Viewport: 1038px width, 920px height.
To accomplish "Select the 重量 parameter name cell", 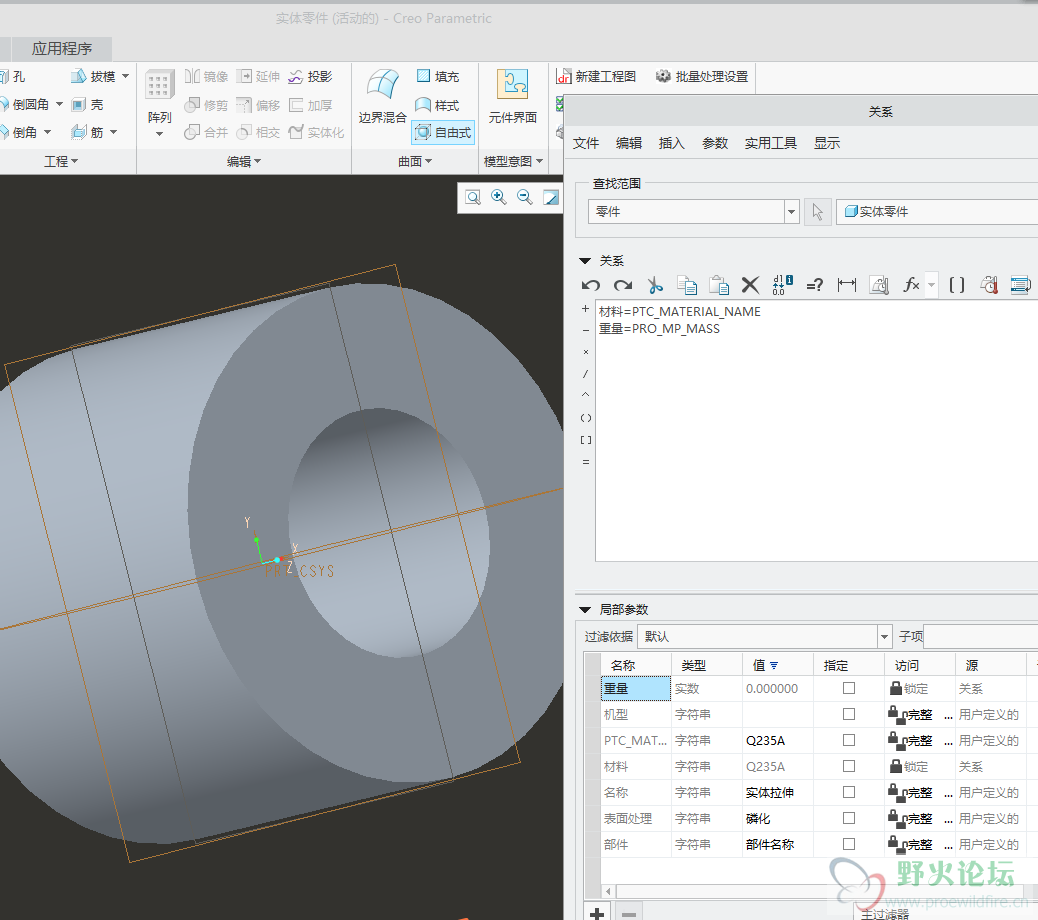I will click(636, 688).
